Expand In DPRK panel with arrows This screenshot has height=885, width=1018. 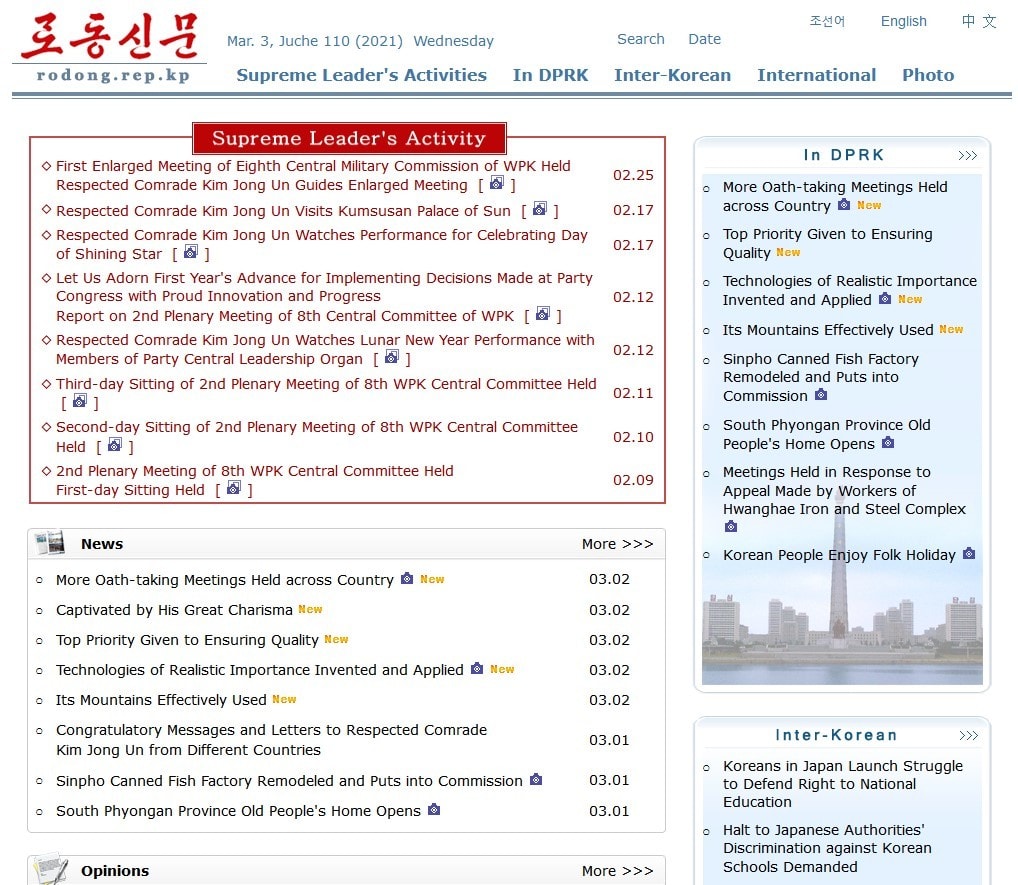tap(967, 155)
